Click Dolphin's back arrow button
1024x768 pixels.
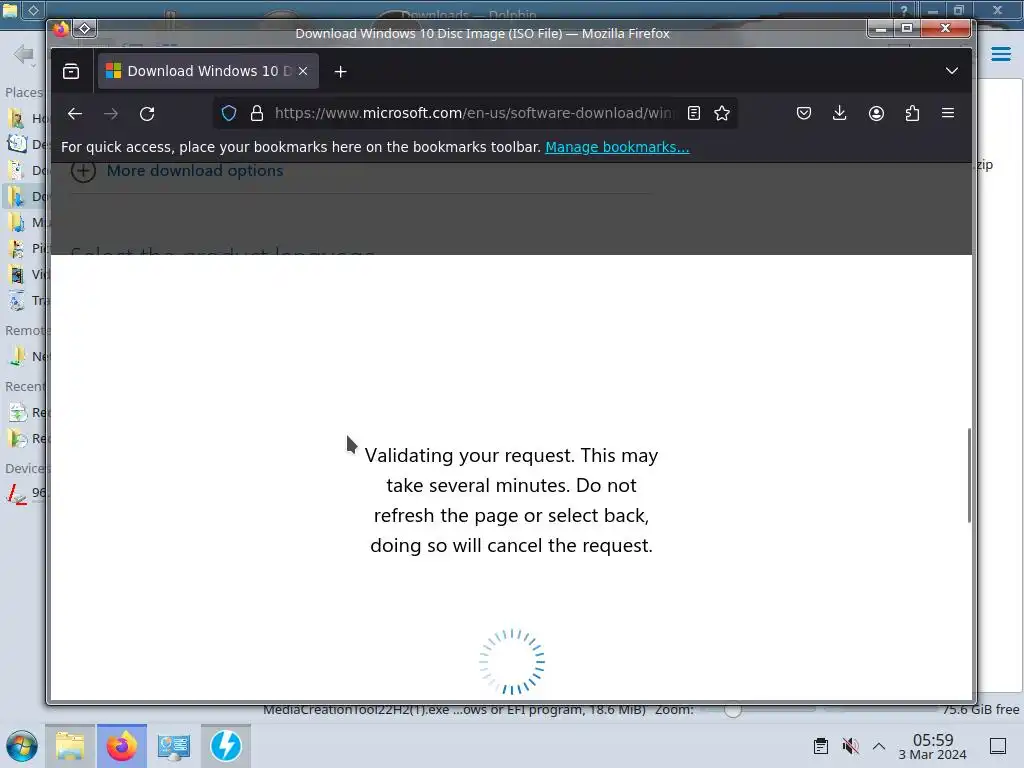click(x=23, y=54)
